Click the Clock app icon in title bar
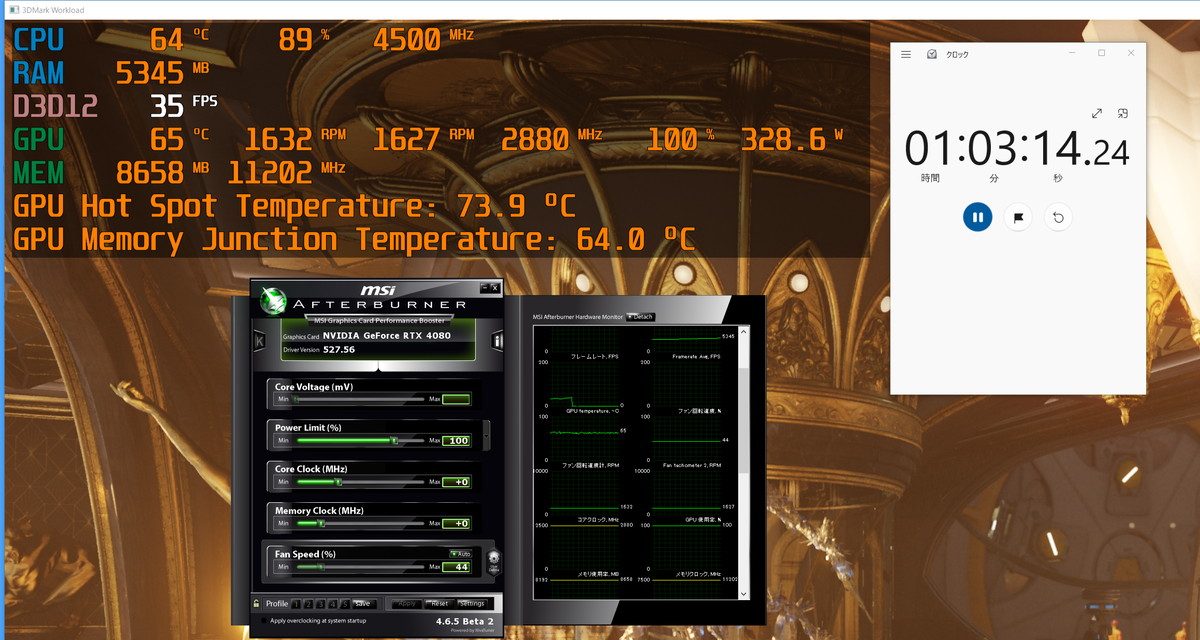Viewport: 1200px width, 640px height. pyautogui.click(x=932, y=54)
